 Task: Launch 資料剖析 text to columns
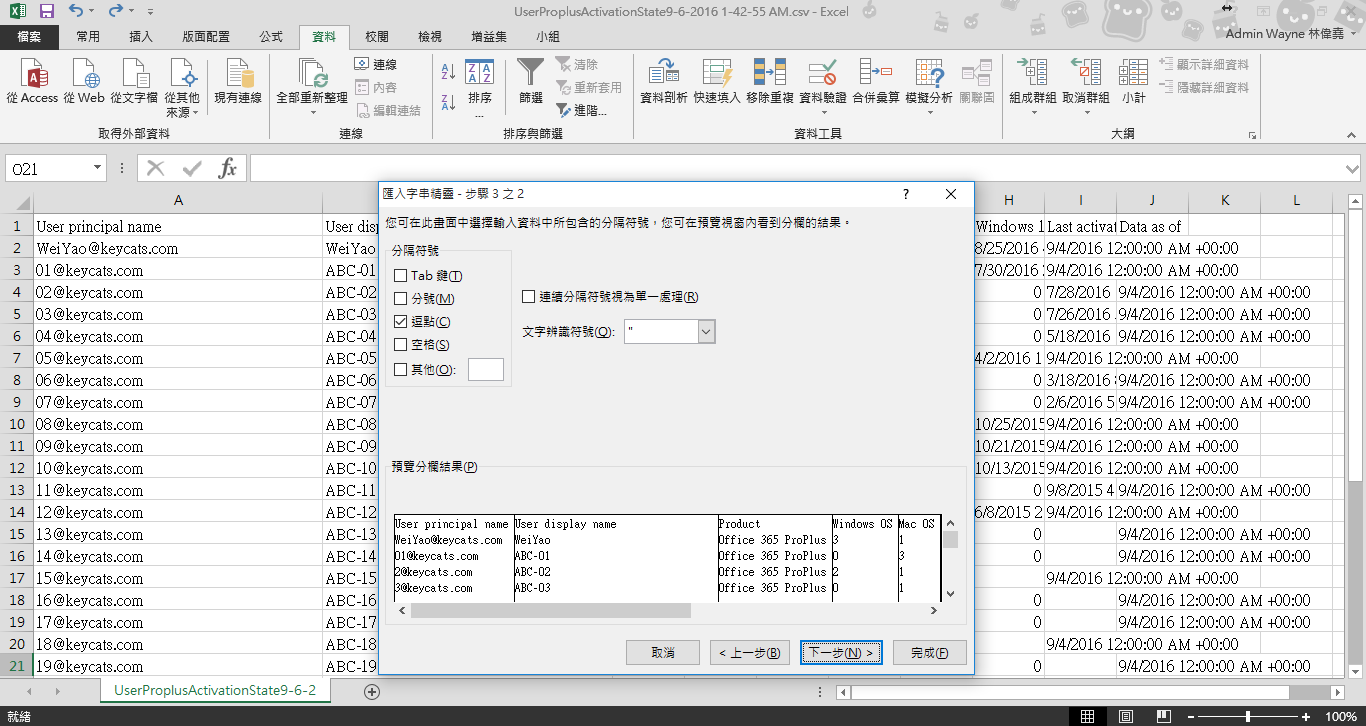point(663,82)
